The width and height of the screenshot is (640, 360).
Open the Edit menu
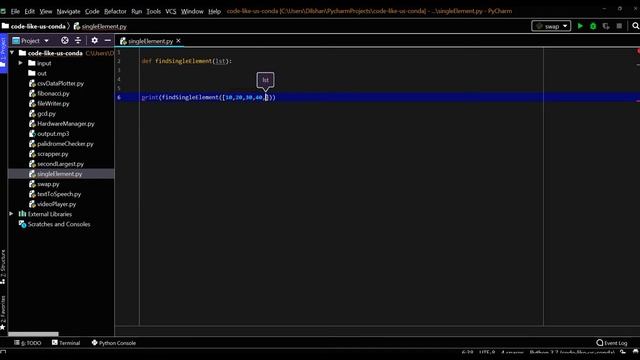click(29, 11)
